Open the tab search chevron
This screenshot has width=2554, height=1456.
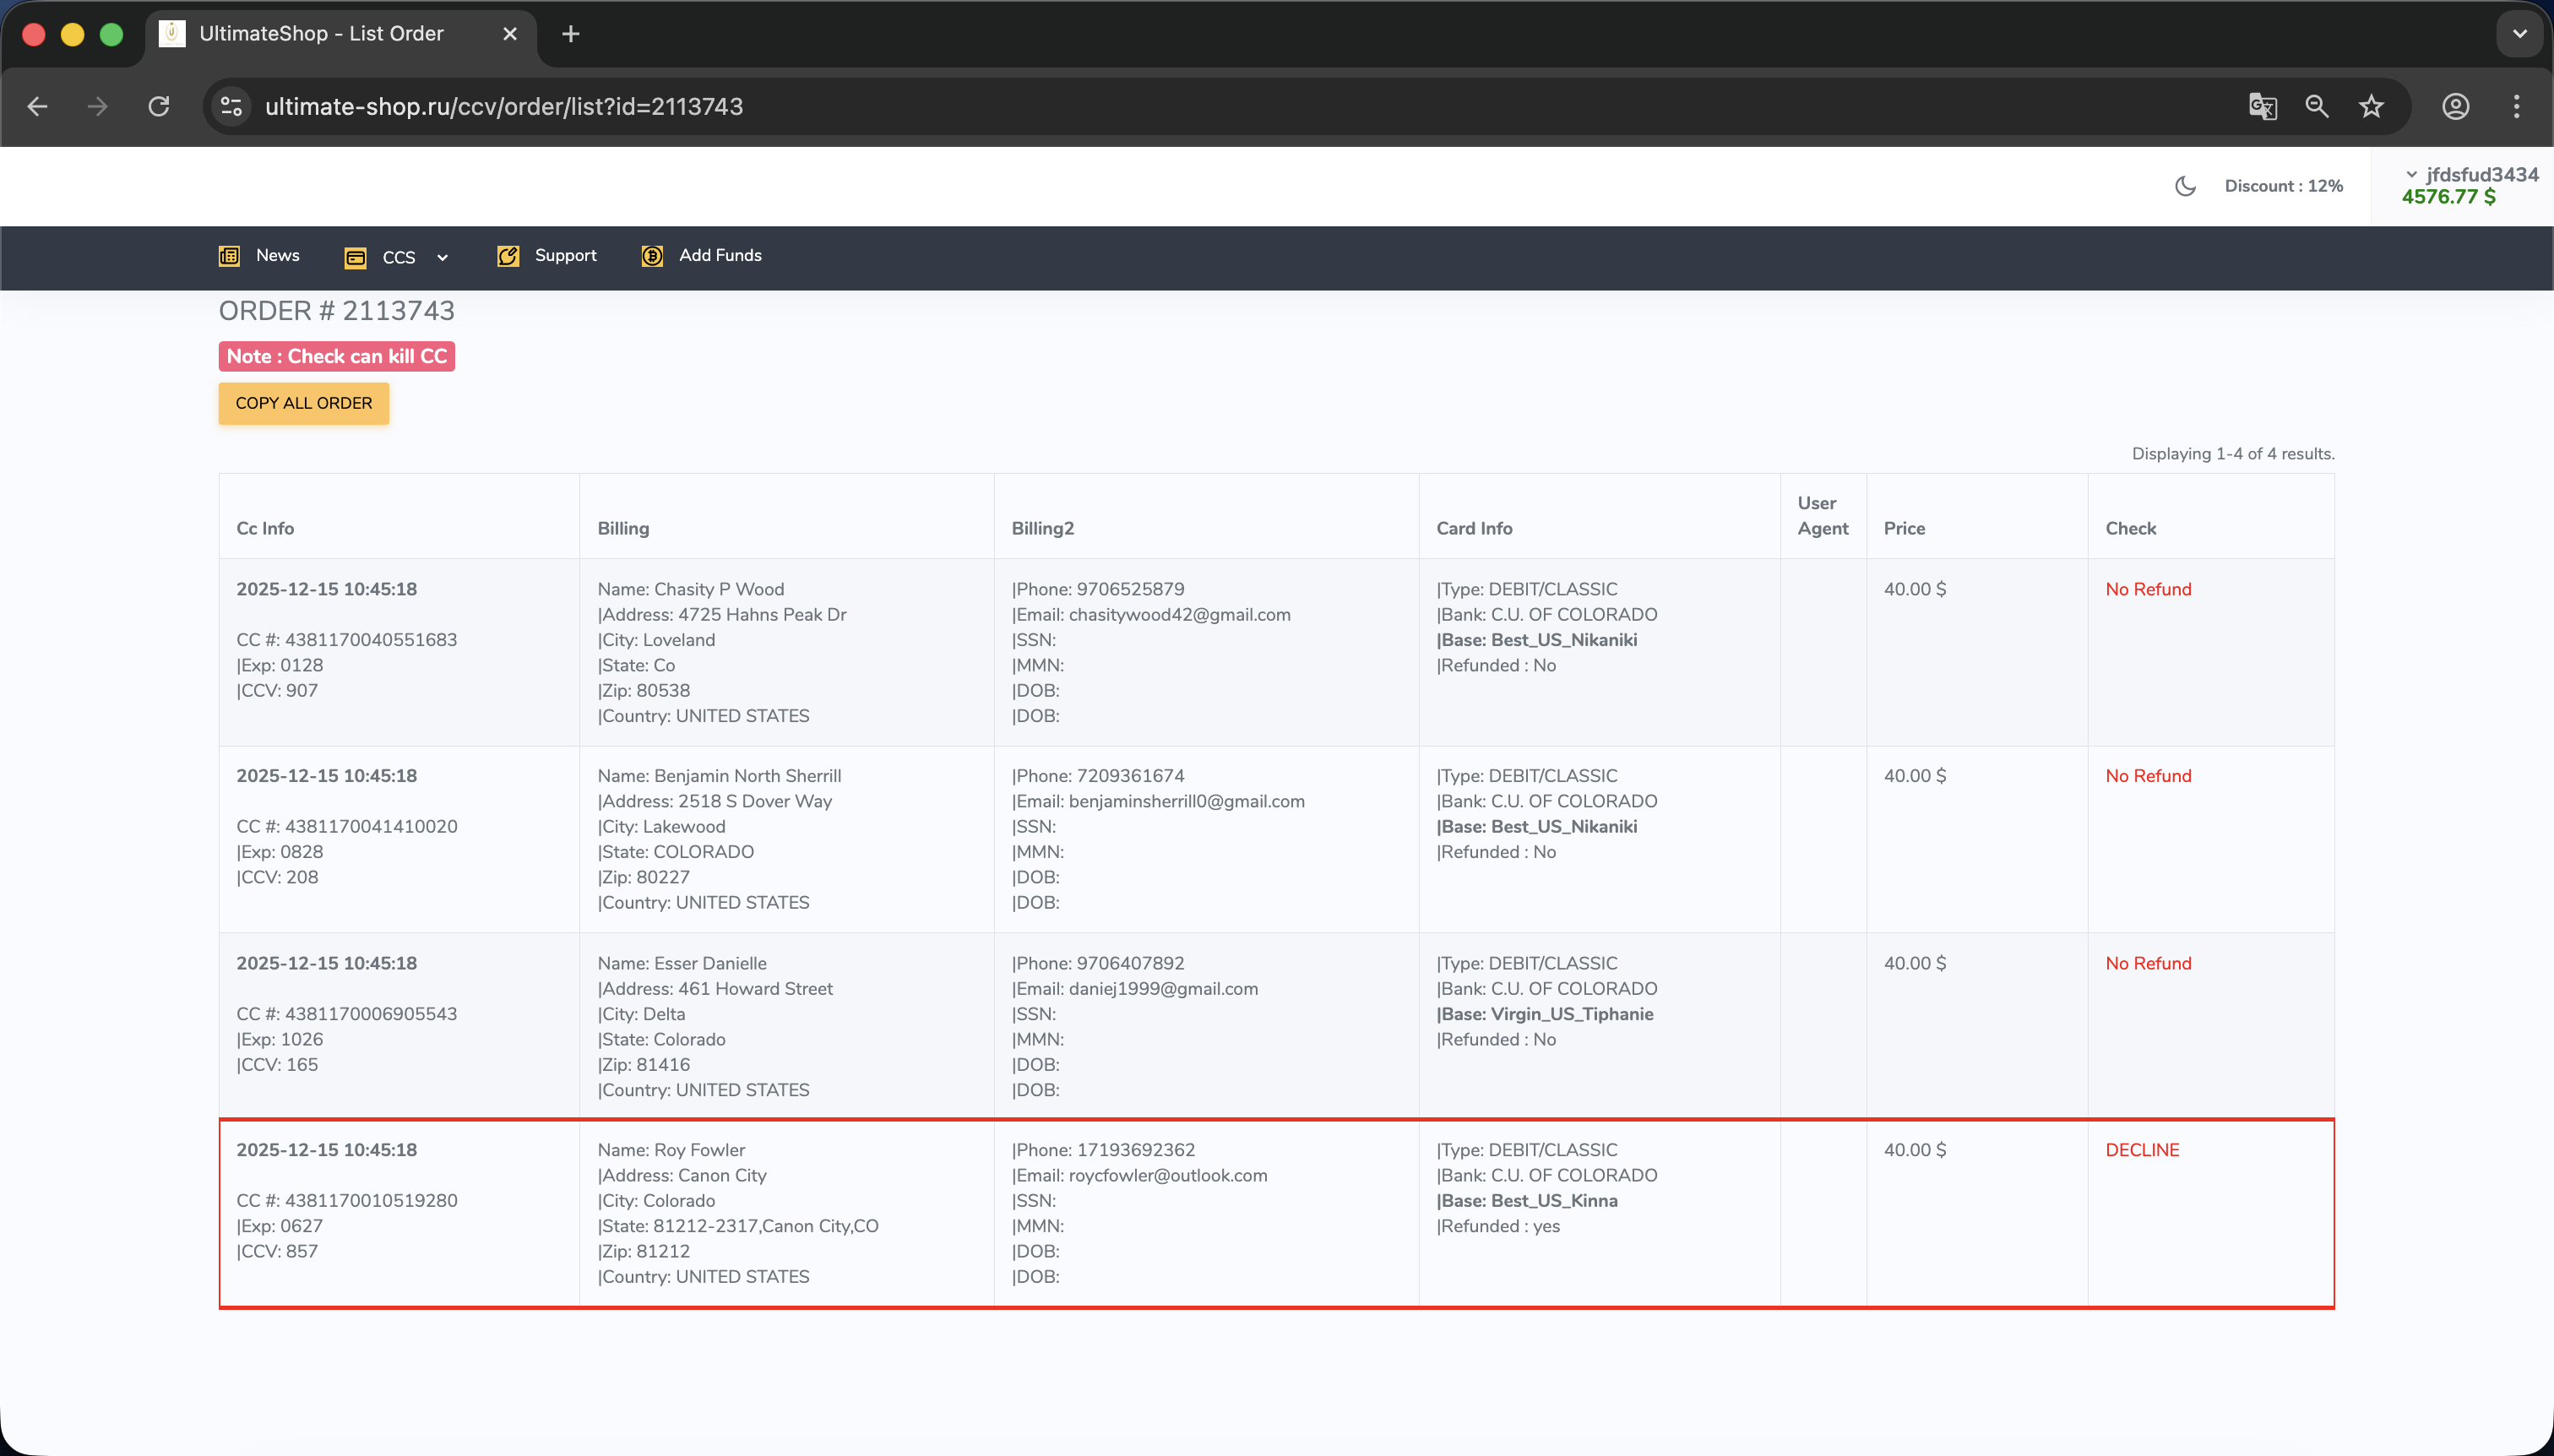pos(2519,34)
